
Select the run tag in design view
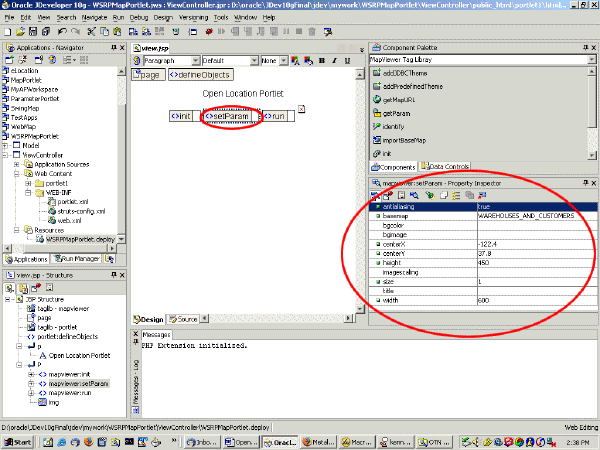[x=274, y=116]
